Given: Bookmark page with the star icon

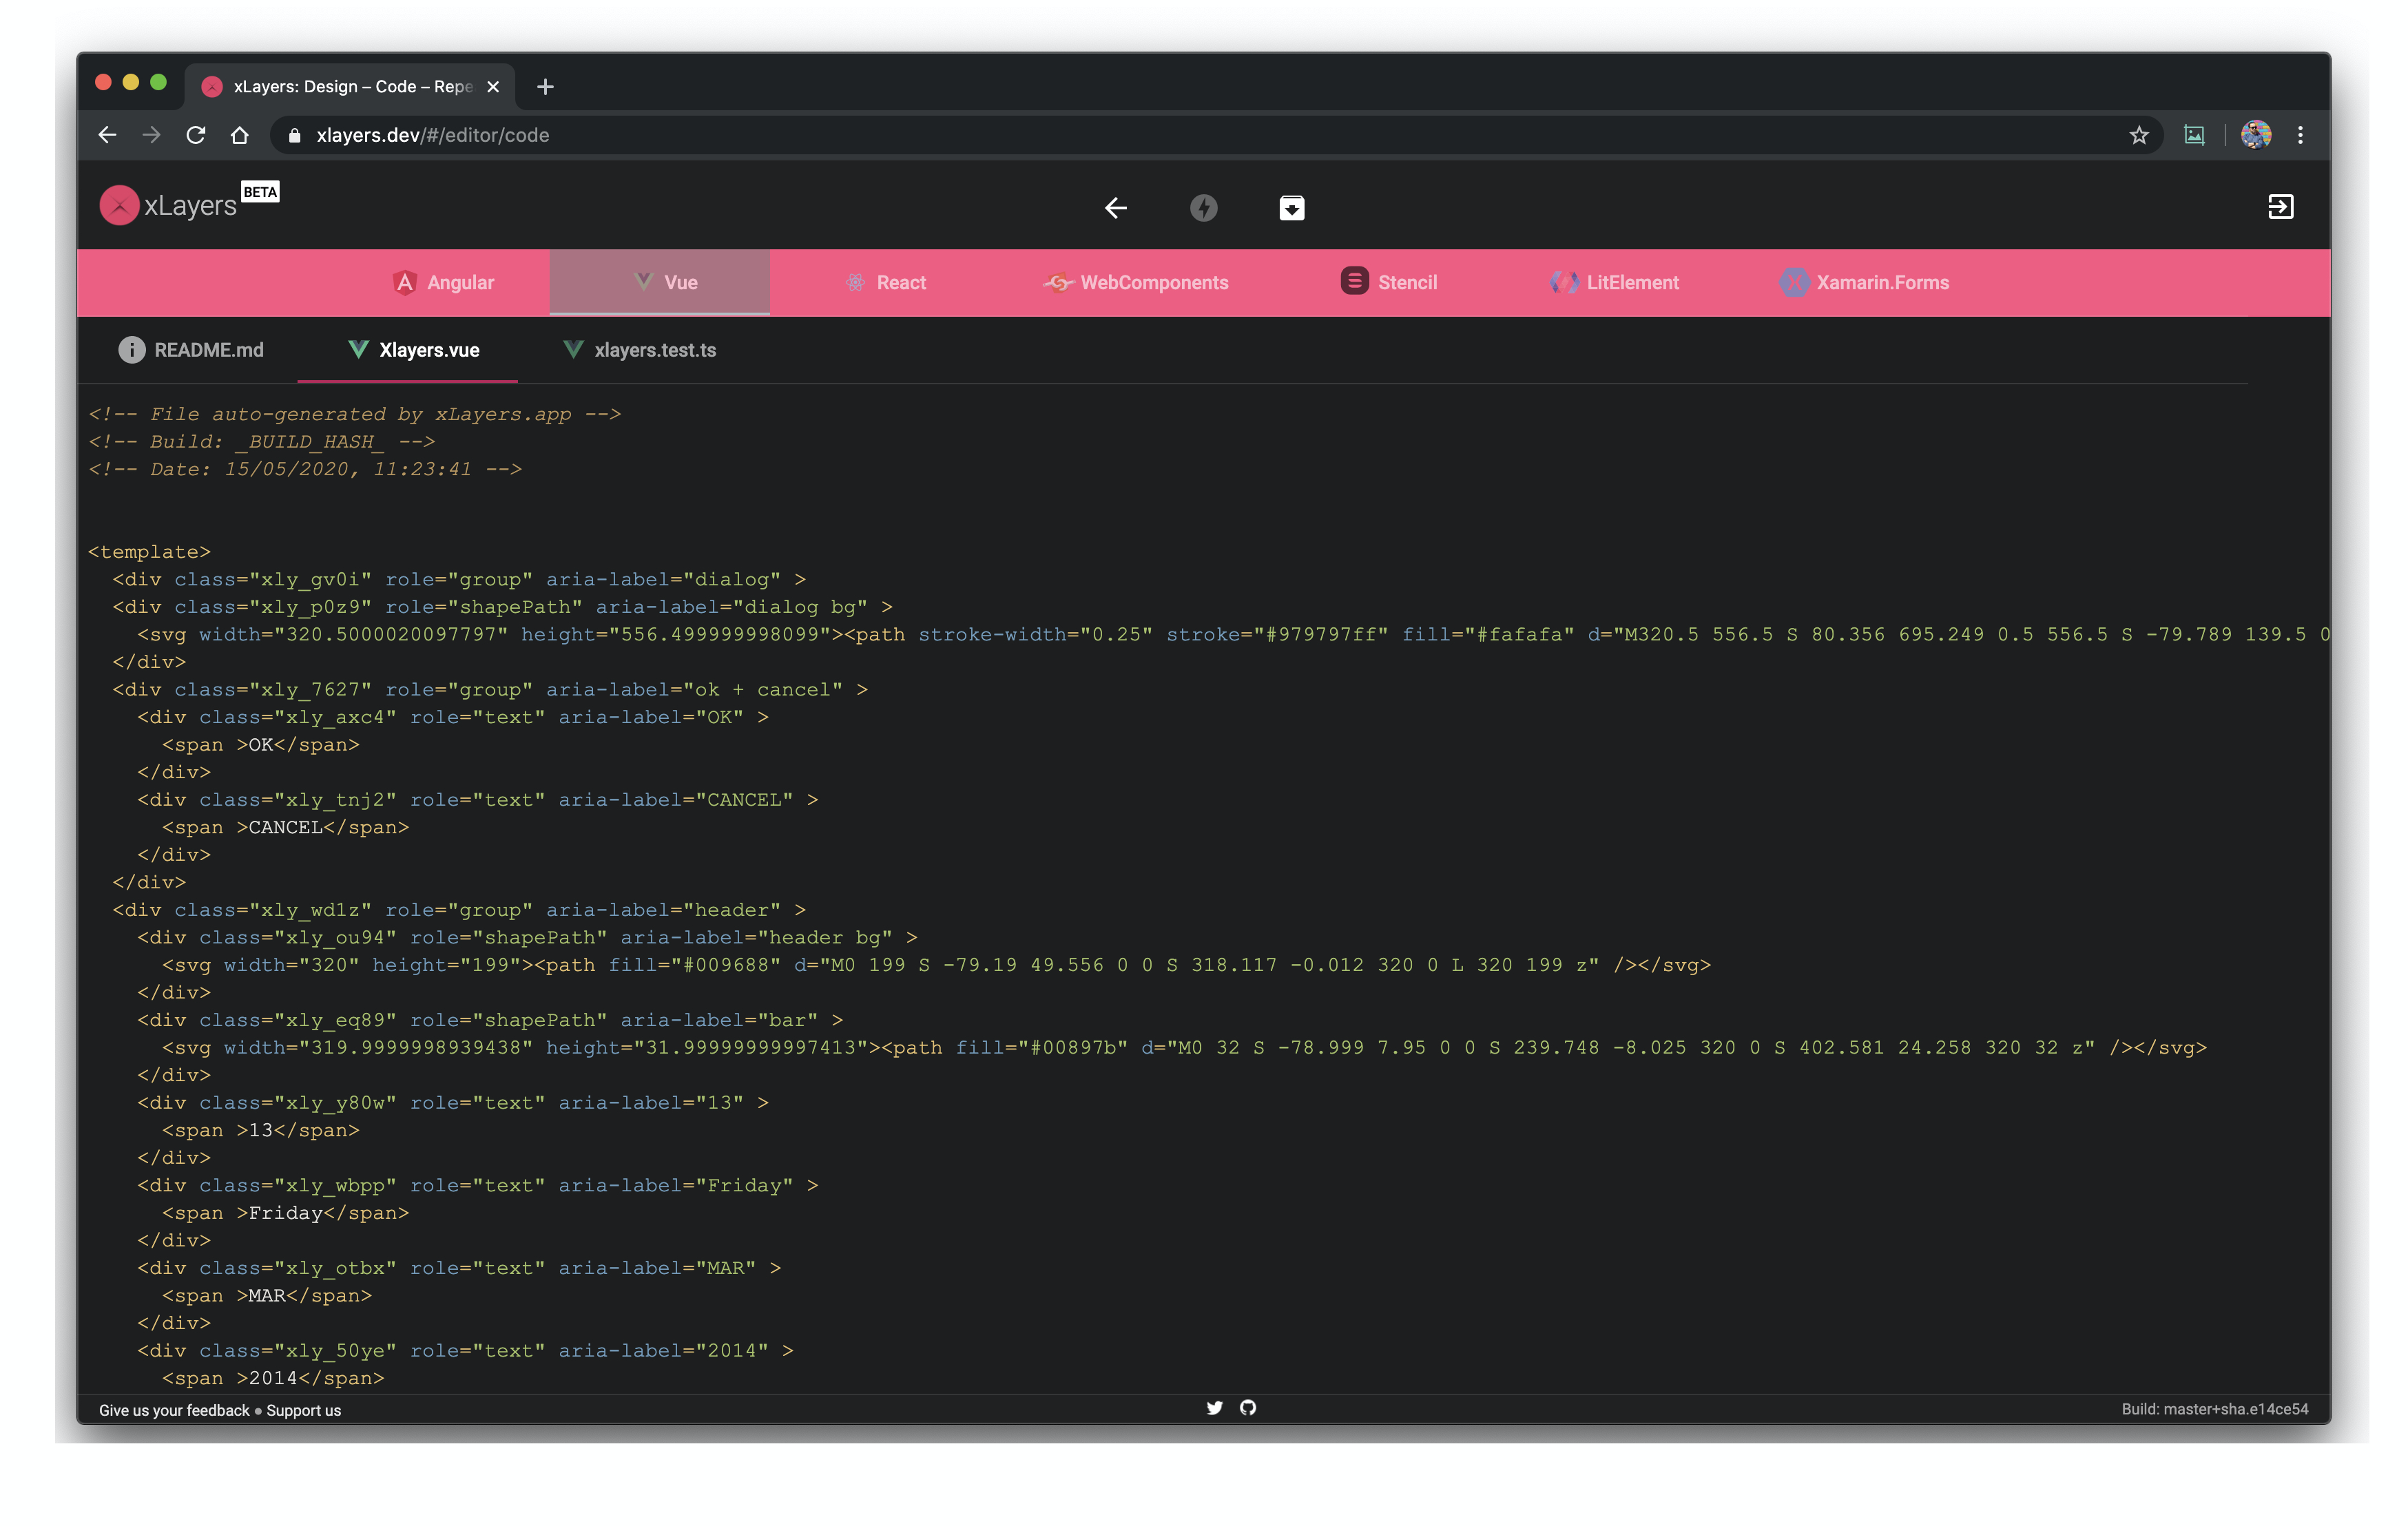Looking at the screenshot, I should pos(2138,135).
